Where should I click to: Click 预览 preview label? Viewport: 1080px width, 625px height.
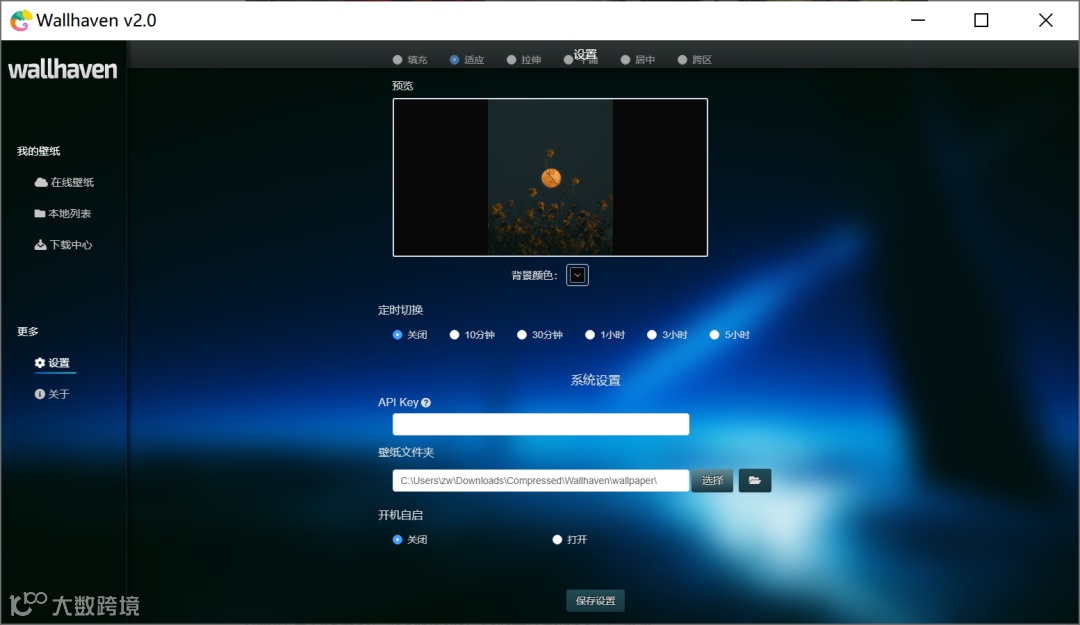point(402,85)
